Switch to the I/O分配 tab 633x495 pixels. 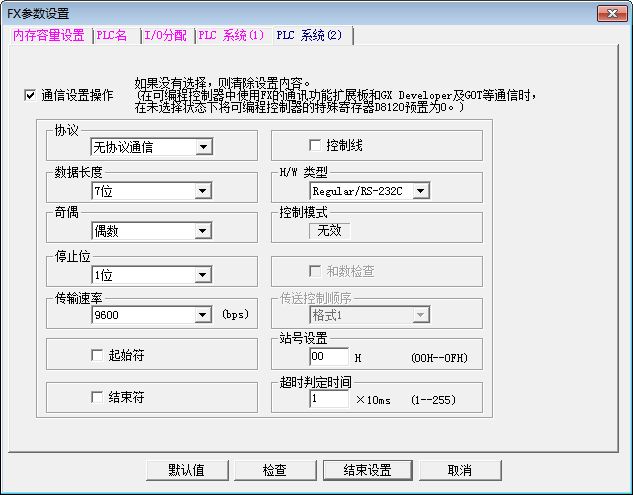click(x=166, y=35)
